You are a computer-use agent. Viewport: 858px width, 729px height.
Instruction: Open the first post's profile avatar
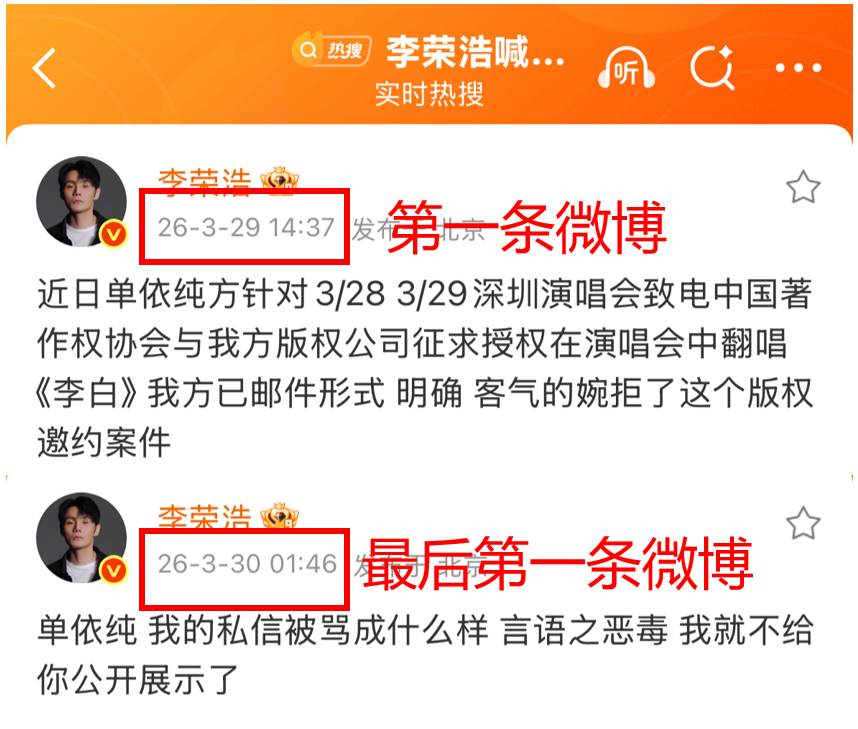82,201
